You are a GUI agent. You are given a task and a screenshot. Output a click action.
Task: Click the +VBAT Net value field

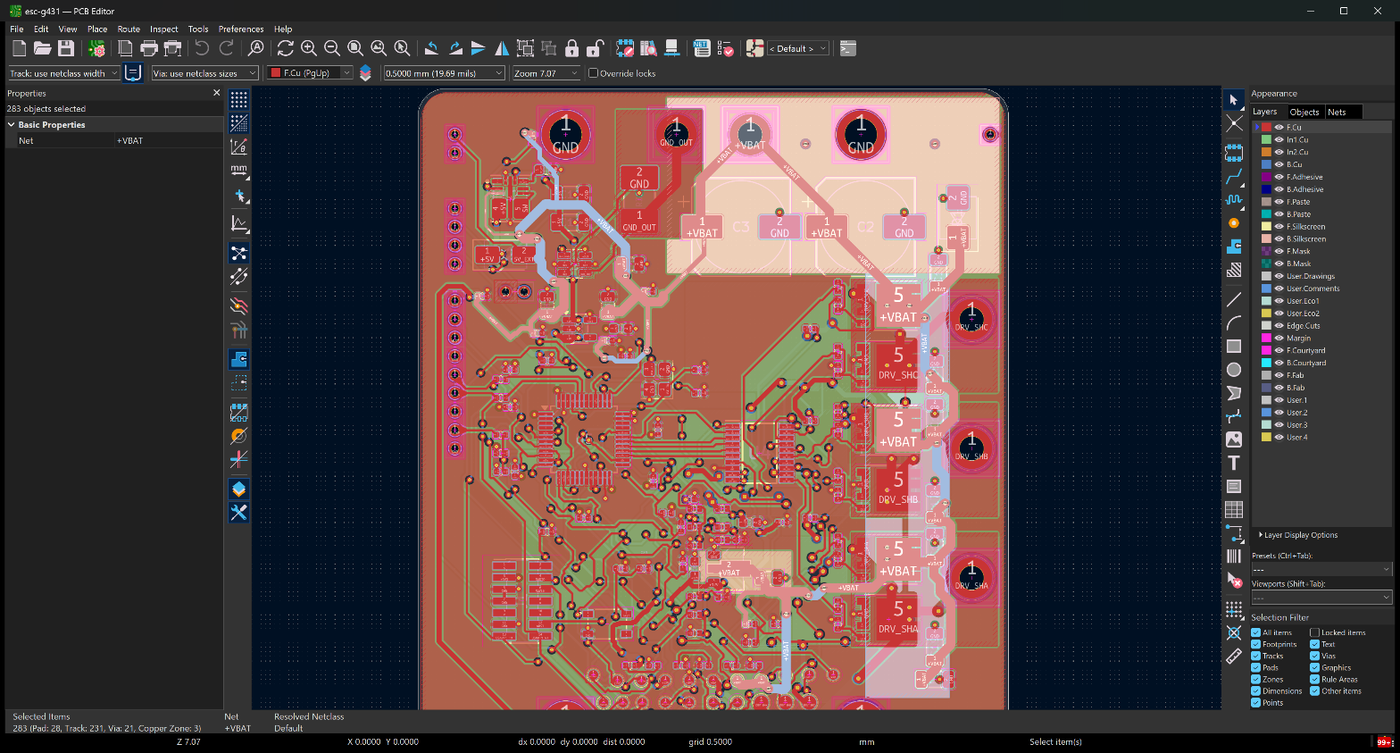tap(168, 141)
